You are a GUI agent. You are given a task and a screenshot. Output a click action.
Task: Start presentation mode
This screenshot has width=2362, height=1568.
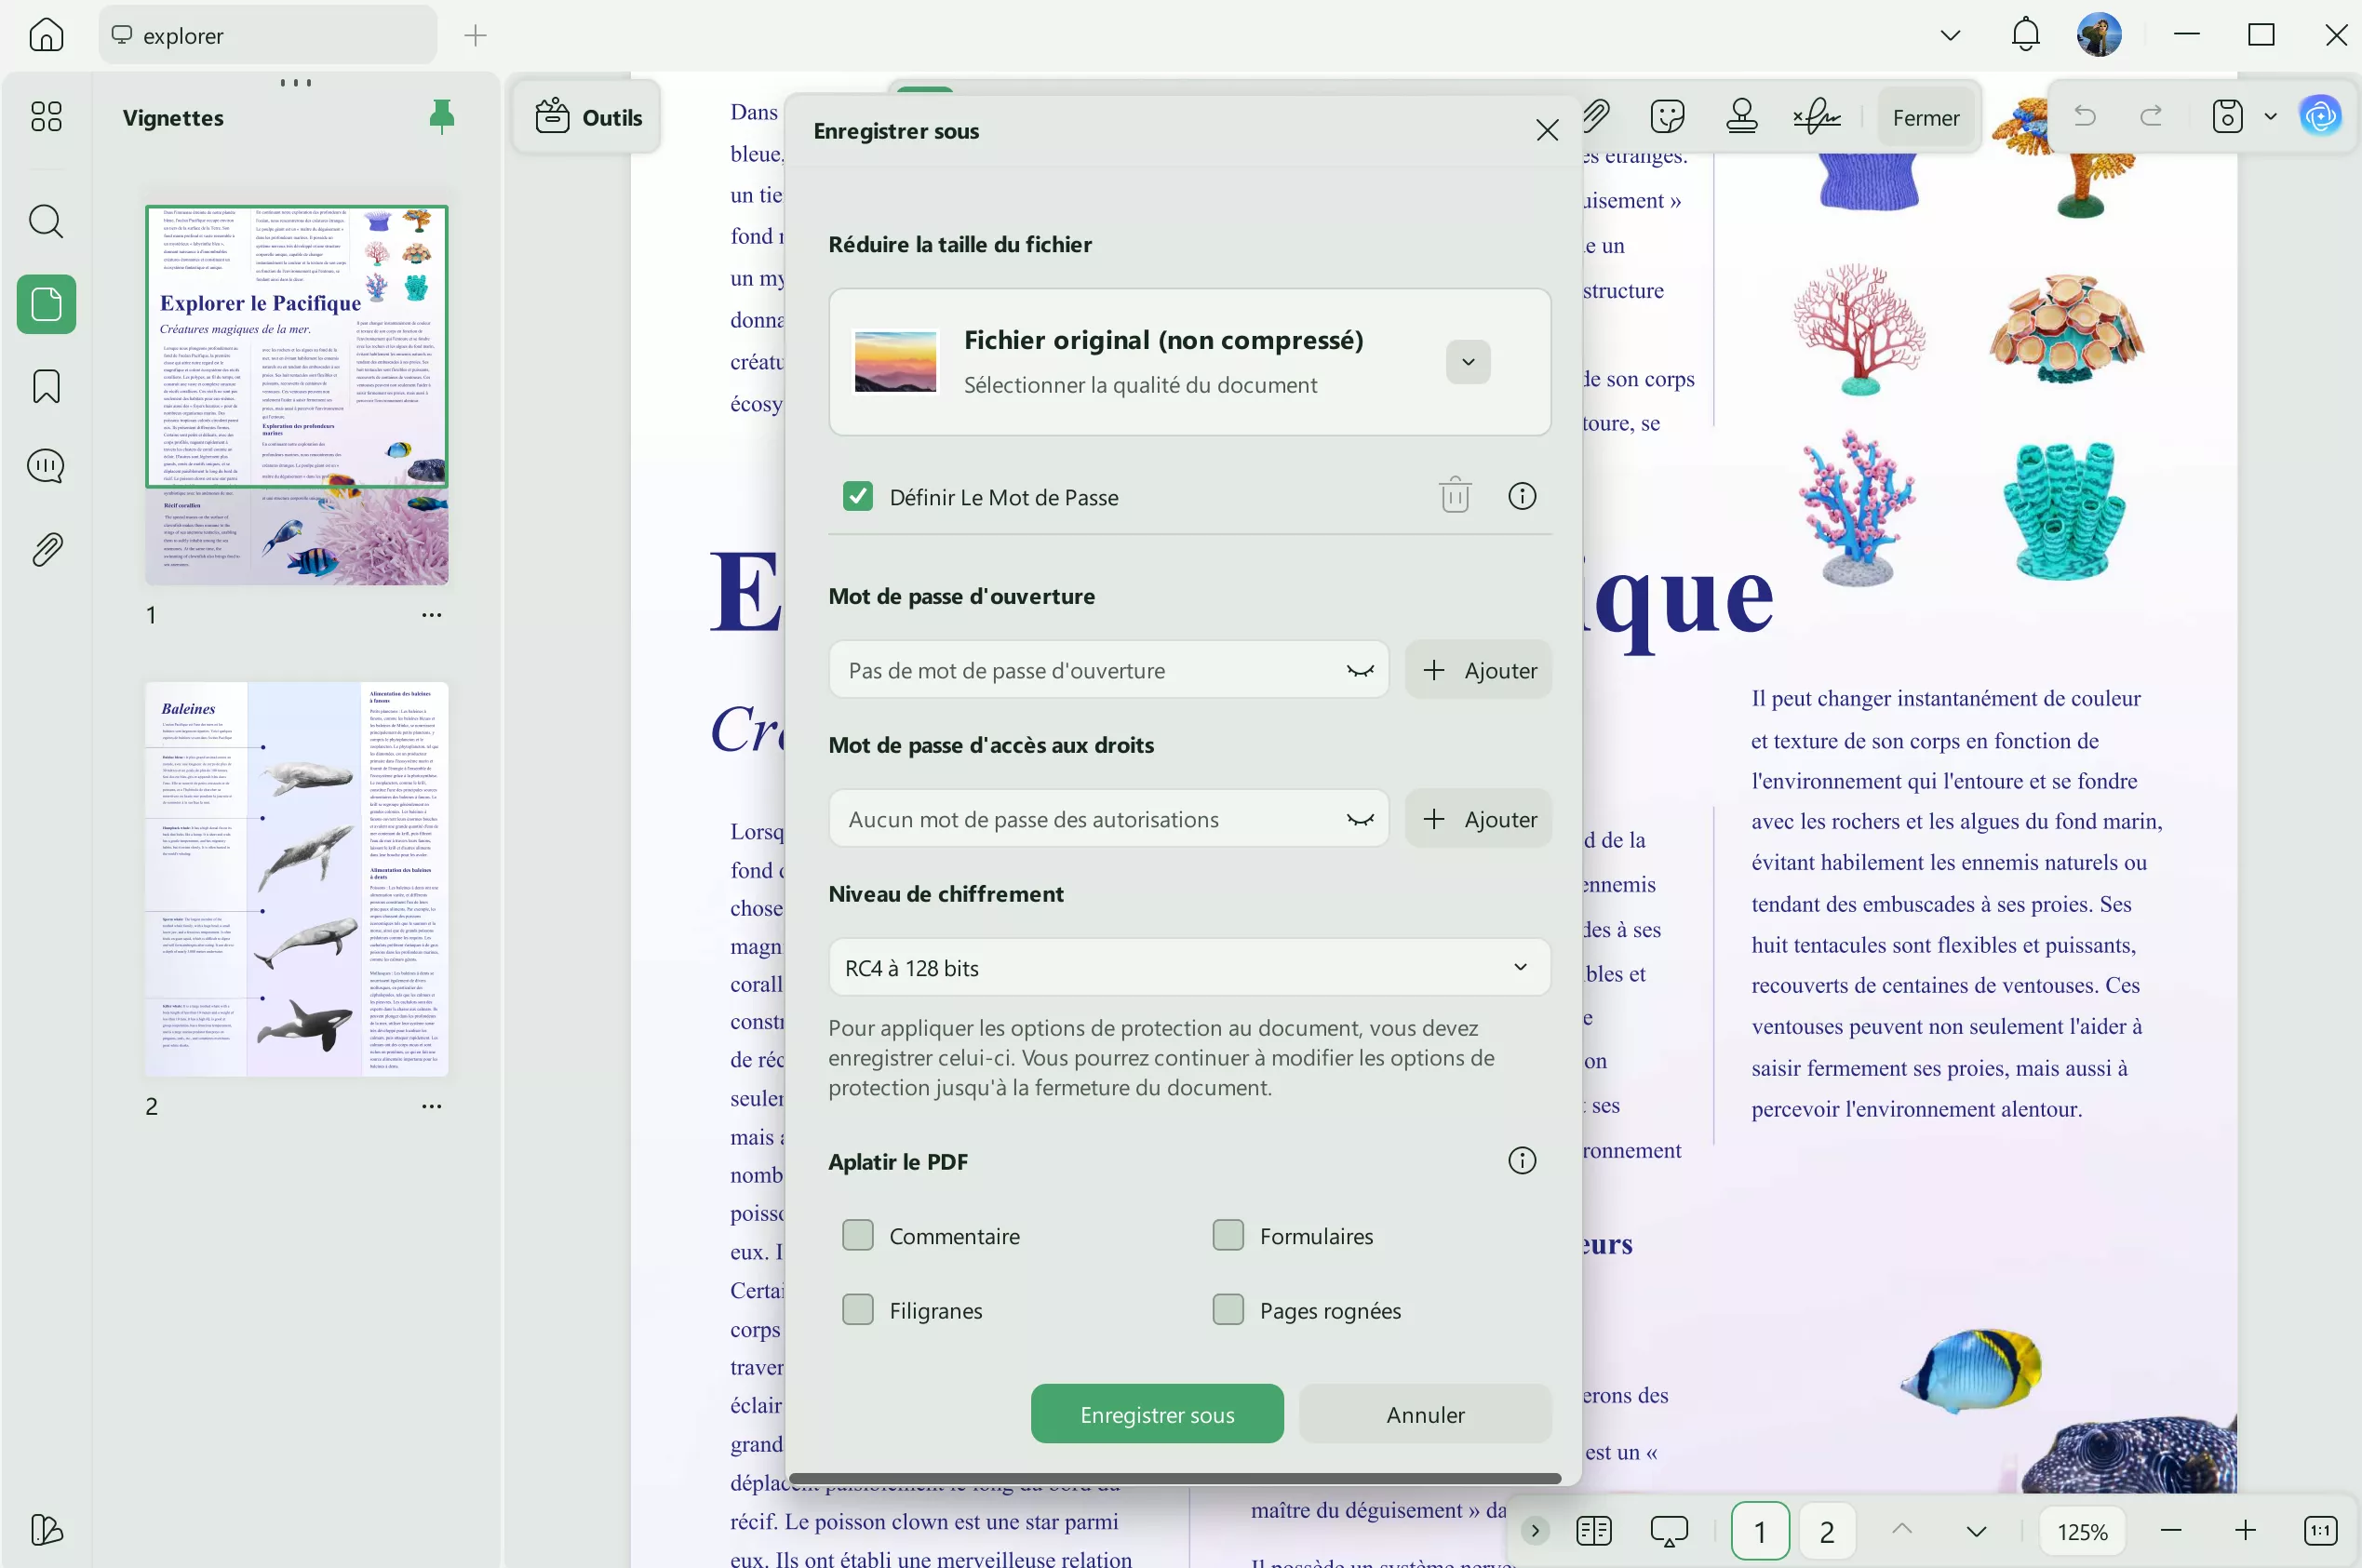pos(1669,1531)
